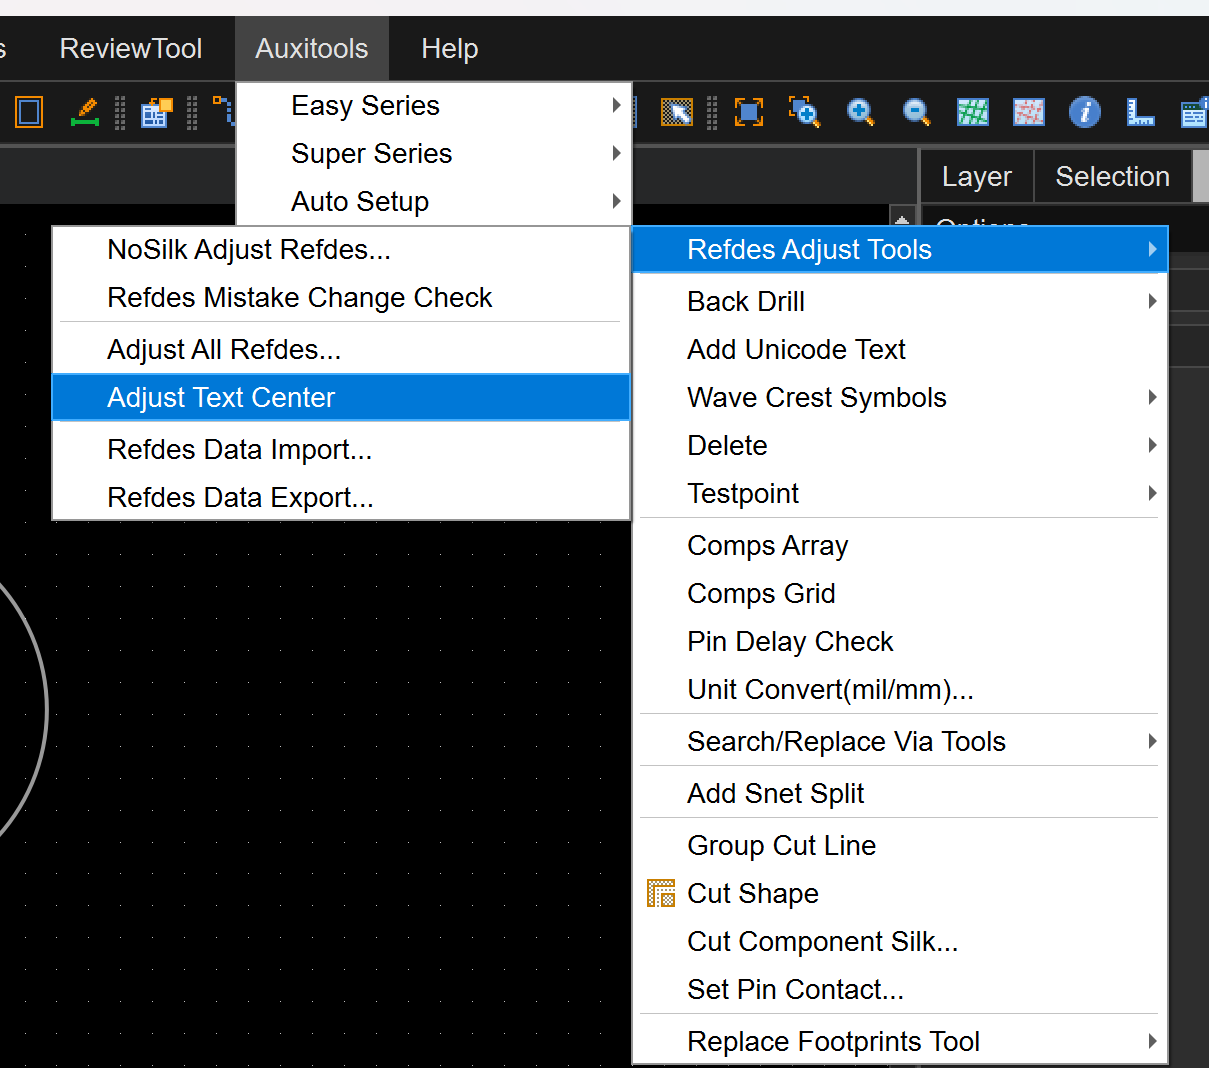Click the Measure ruler icon

(1140, 112)
